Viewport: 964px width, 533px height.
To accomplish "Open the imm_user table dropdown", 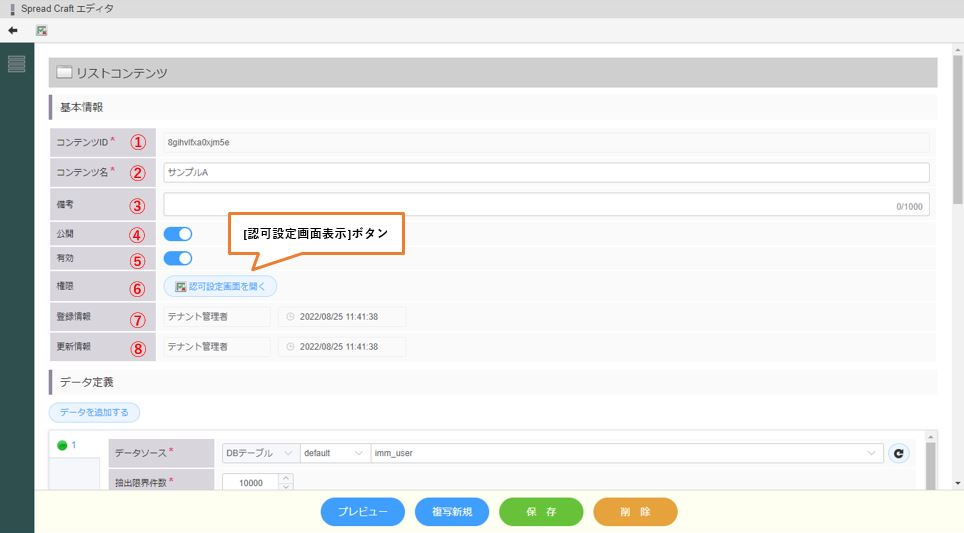I will click(x=626, y=453).
